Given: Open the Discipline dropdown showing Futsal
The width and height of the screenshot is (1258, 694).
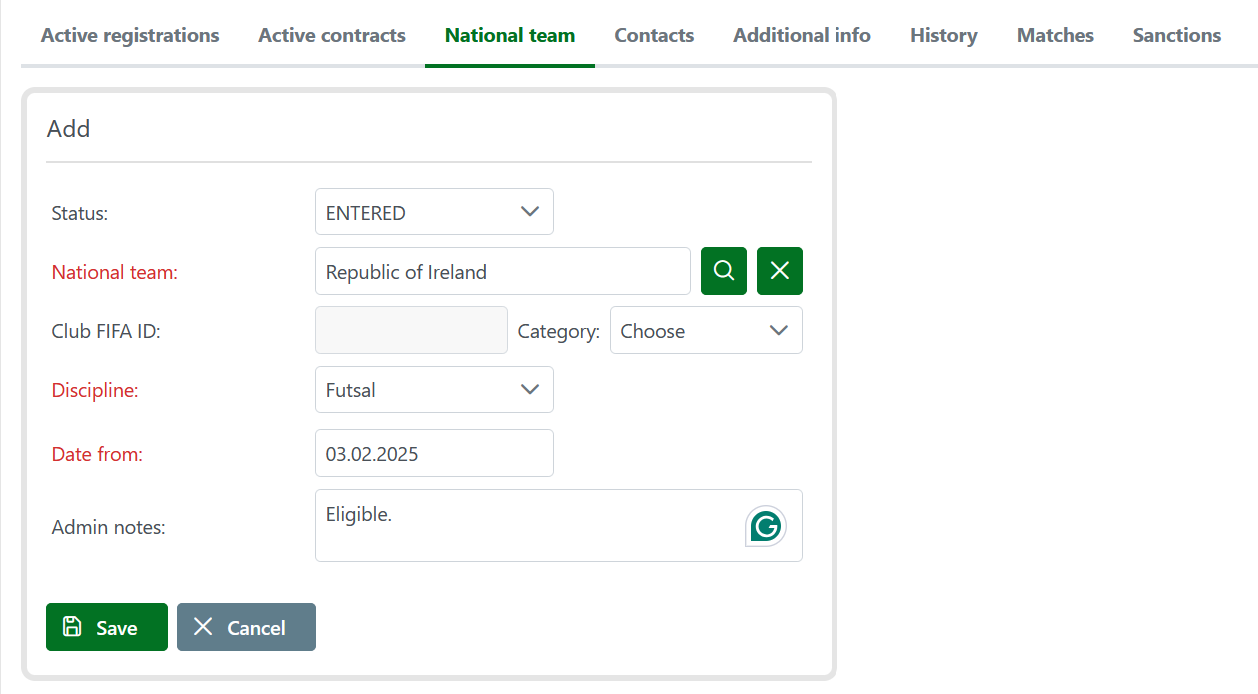Looking at the screenshot, I should pos(433,390).
